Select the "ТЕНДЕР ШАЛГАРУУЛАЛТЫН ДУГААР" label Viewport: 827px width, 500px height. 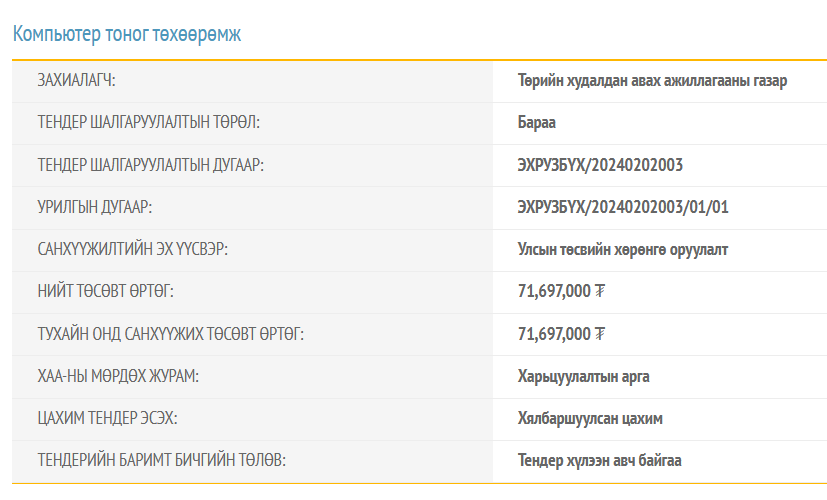pyautogui.click(x=150, y=165)
